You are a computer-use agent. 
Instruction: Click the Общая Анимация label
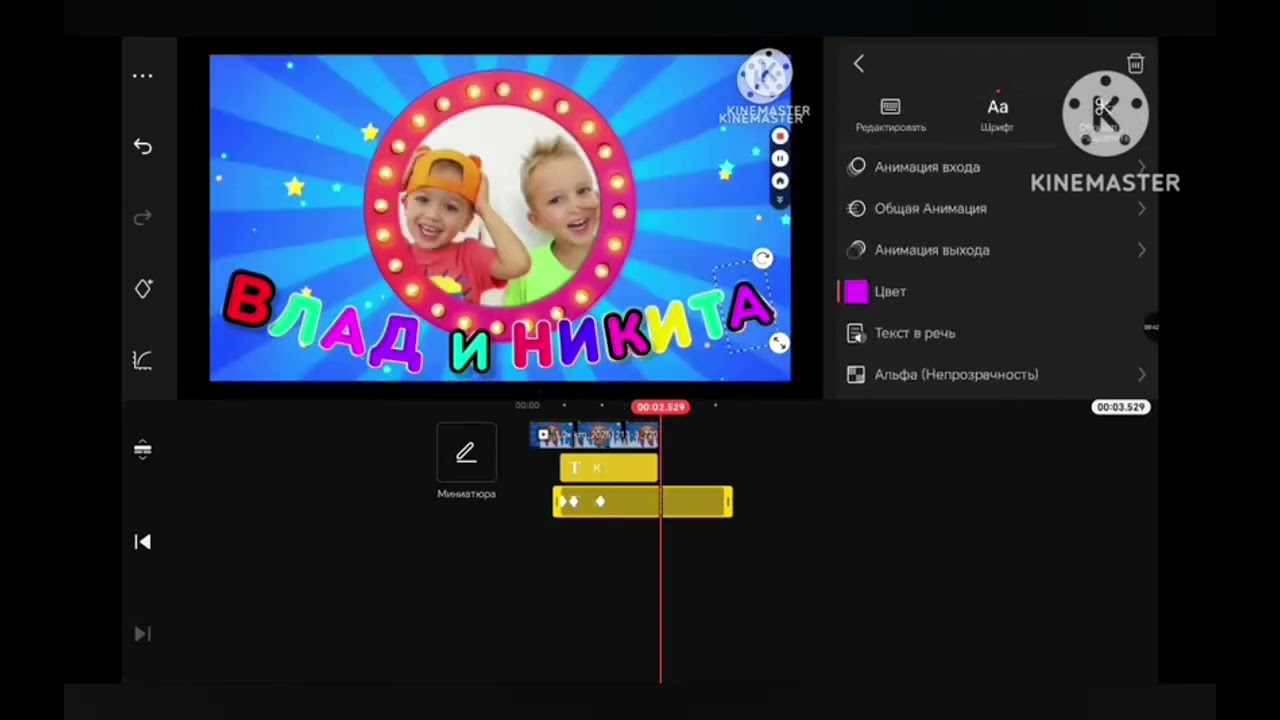tap(930, 208)
